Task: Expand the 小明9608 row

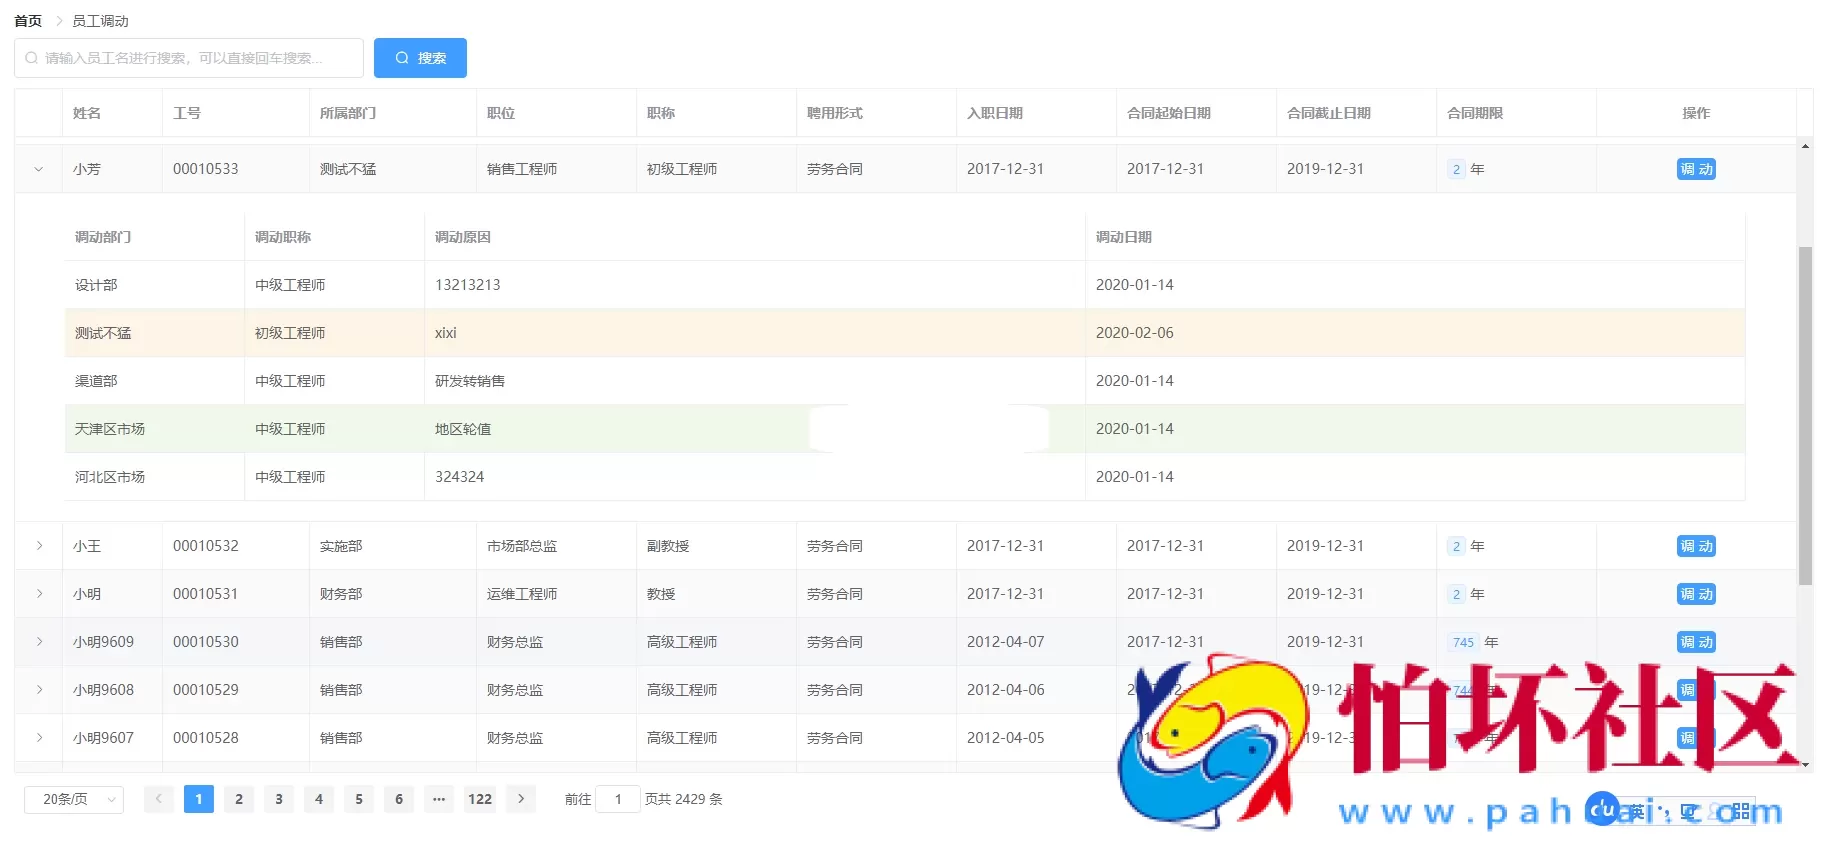Action: point(39,690)
